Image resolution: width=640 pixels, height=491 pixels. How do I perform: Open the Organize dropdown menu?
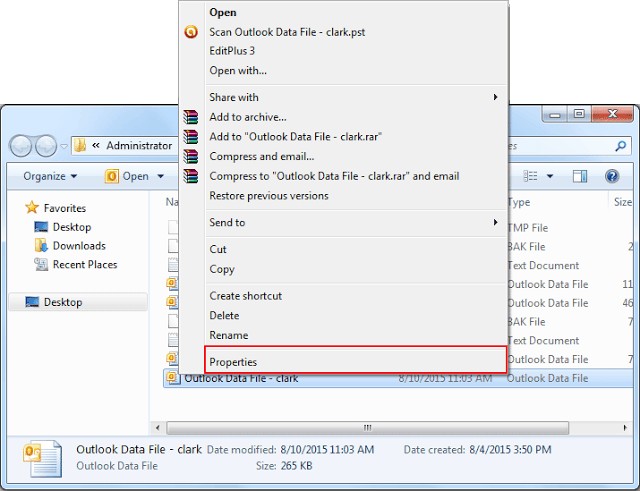[50, 176]
